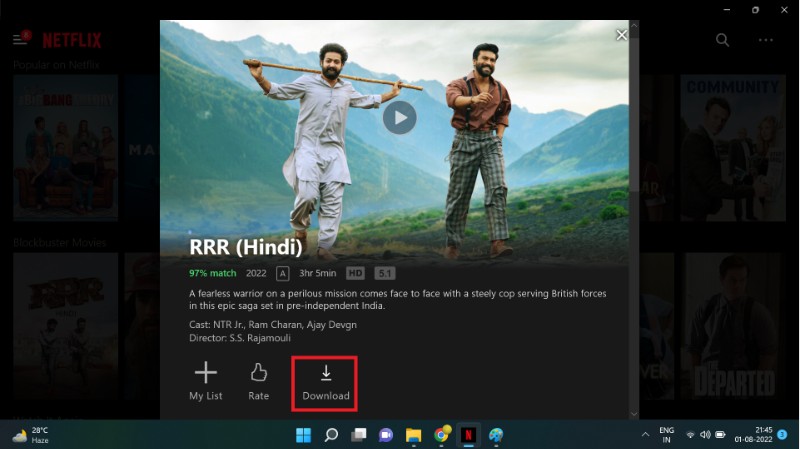Click the battery icon in the tray
This screenshot has height=449, width=800.
720,435
